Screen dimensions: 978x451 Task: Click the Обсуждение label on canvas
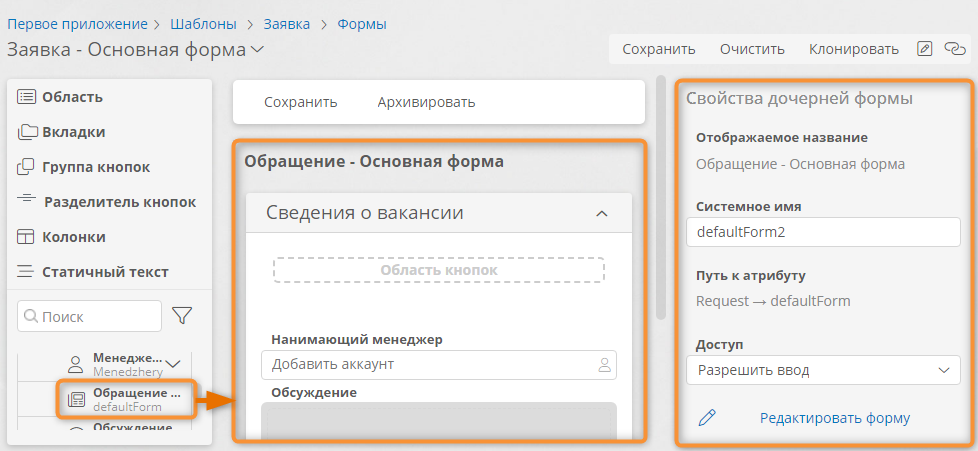click(314, 392)
